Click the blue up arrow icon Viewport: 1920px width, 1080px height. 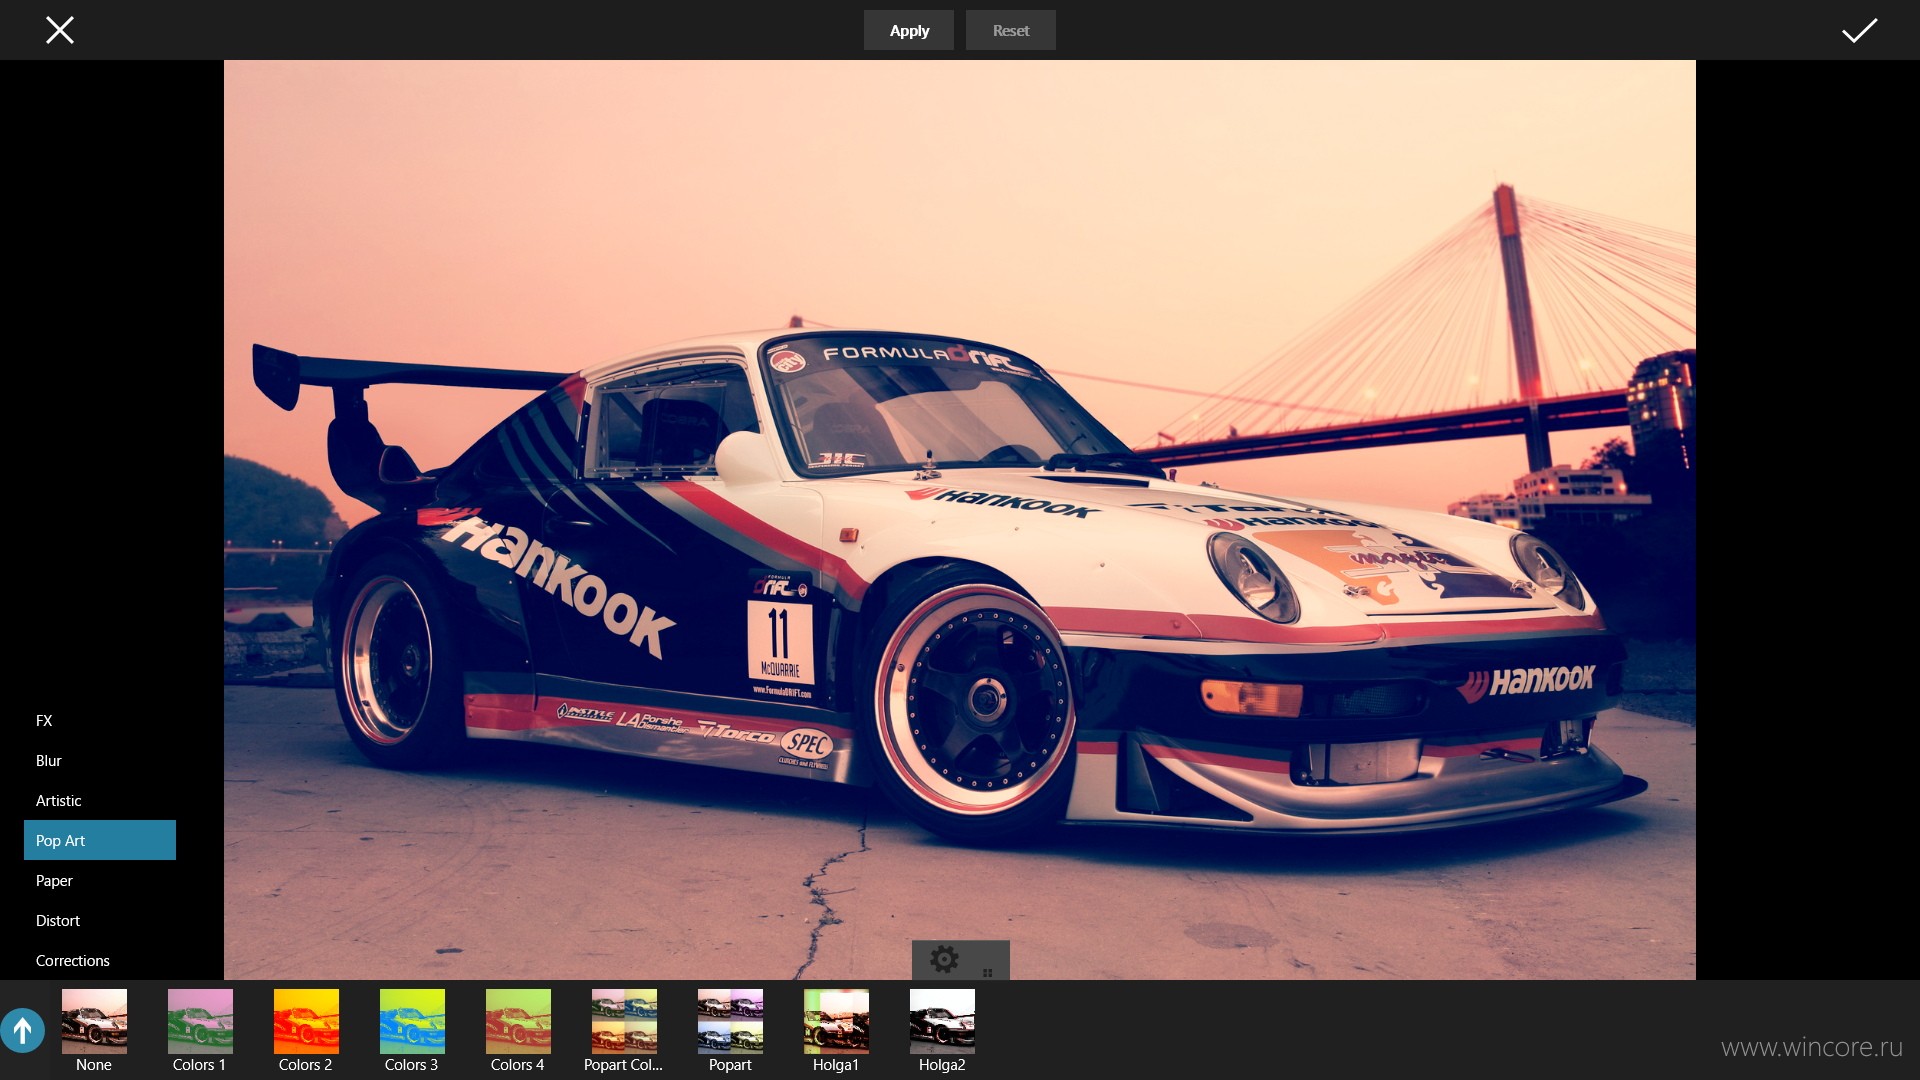23,1030
